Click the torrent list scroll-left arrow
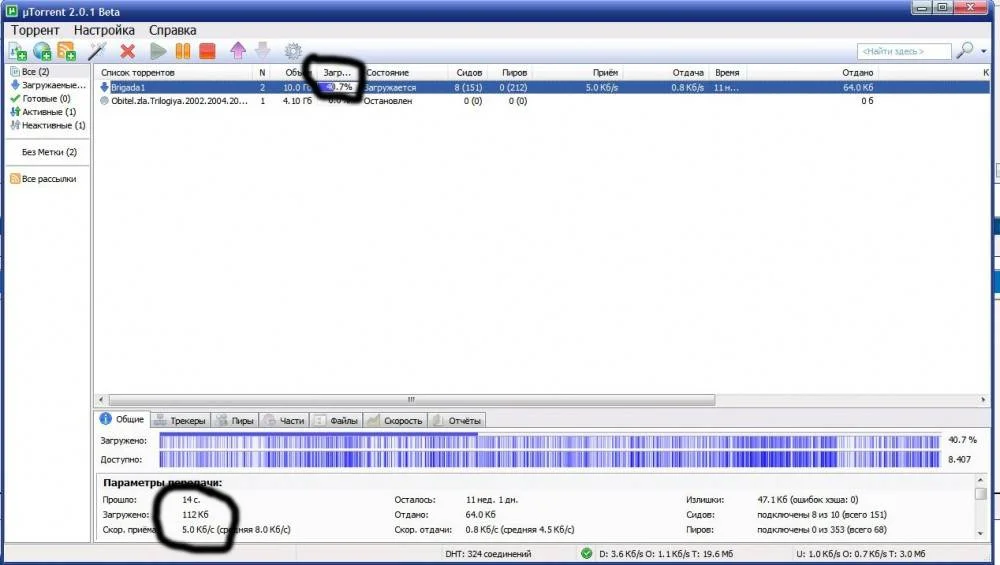The height and width of the screenshot is (565, 1000). point(101,400)
